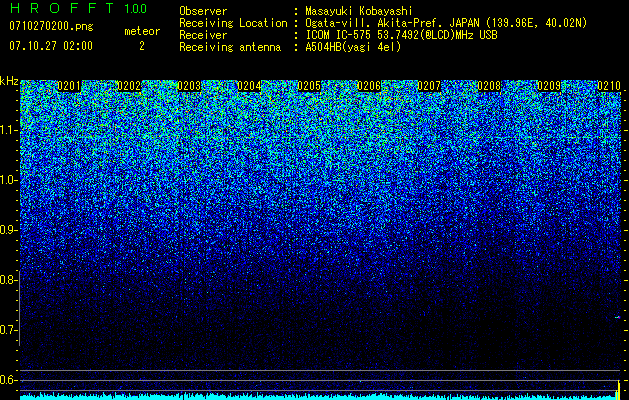
Task: Click the Ogata-vill. Akita-Pref. JAPAN location text
Action: click(x=446, y=24)
